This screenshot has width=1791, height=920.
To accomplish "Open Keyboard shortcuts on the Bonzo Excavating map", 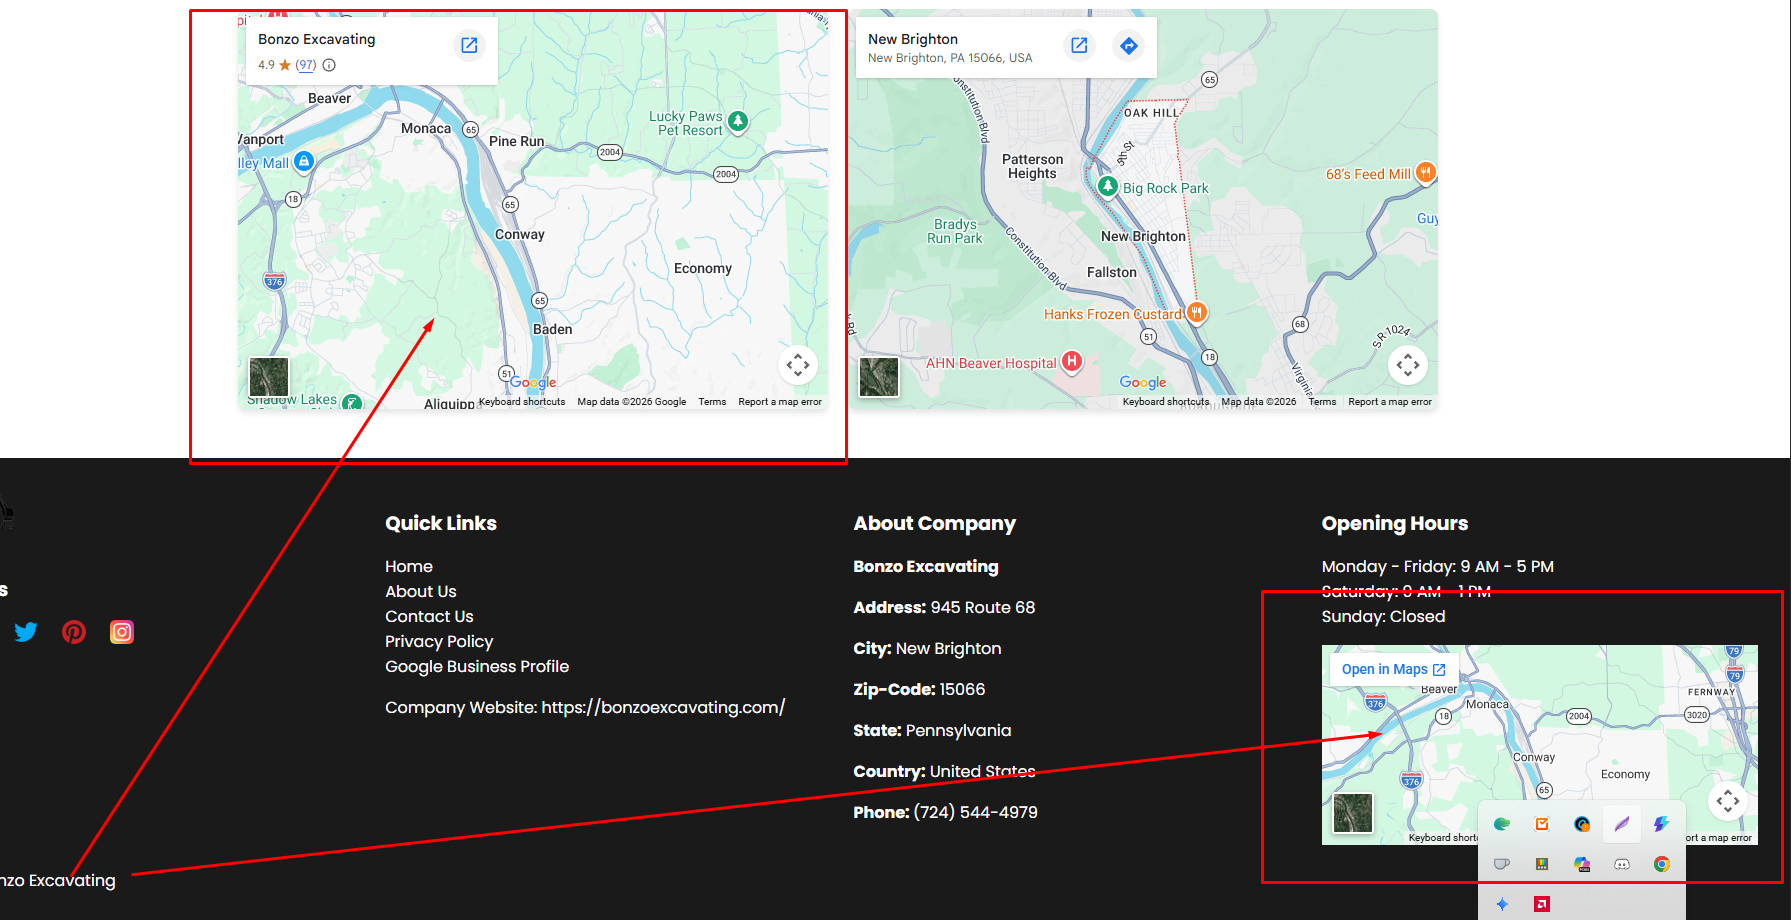I will (522, 402).
